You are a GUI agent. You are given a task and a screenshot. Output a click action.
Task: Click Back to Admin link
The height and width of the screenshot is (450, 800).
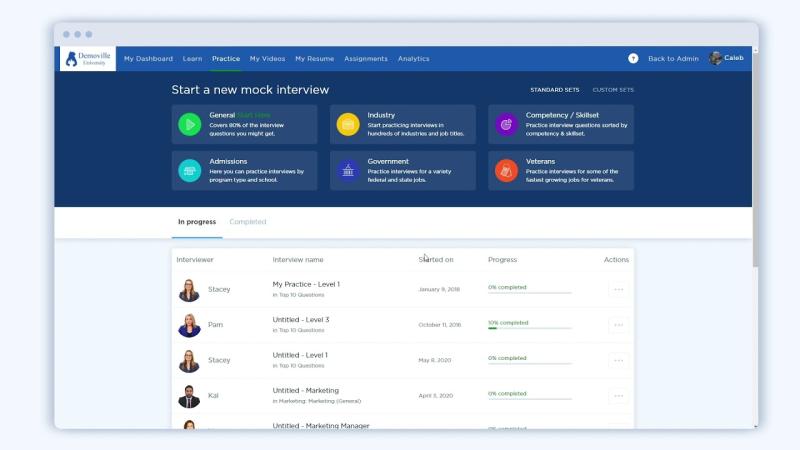[x=673, y=59]
